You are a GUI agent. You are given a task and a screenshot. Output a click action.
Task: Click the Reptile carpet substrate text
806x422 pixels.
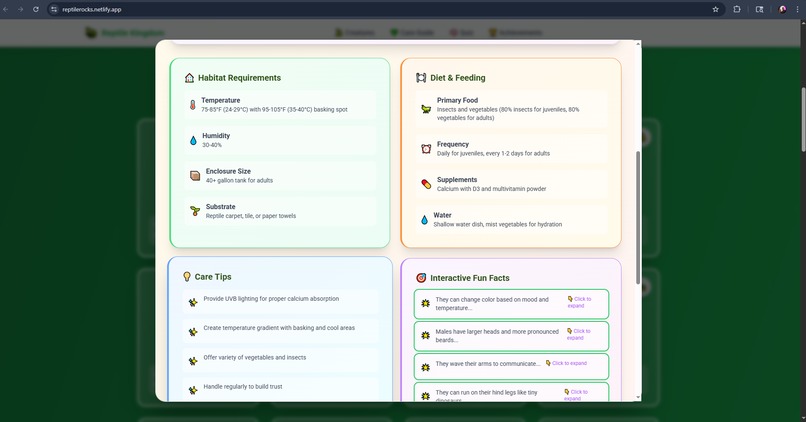tap(251, 216)
